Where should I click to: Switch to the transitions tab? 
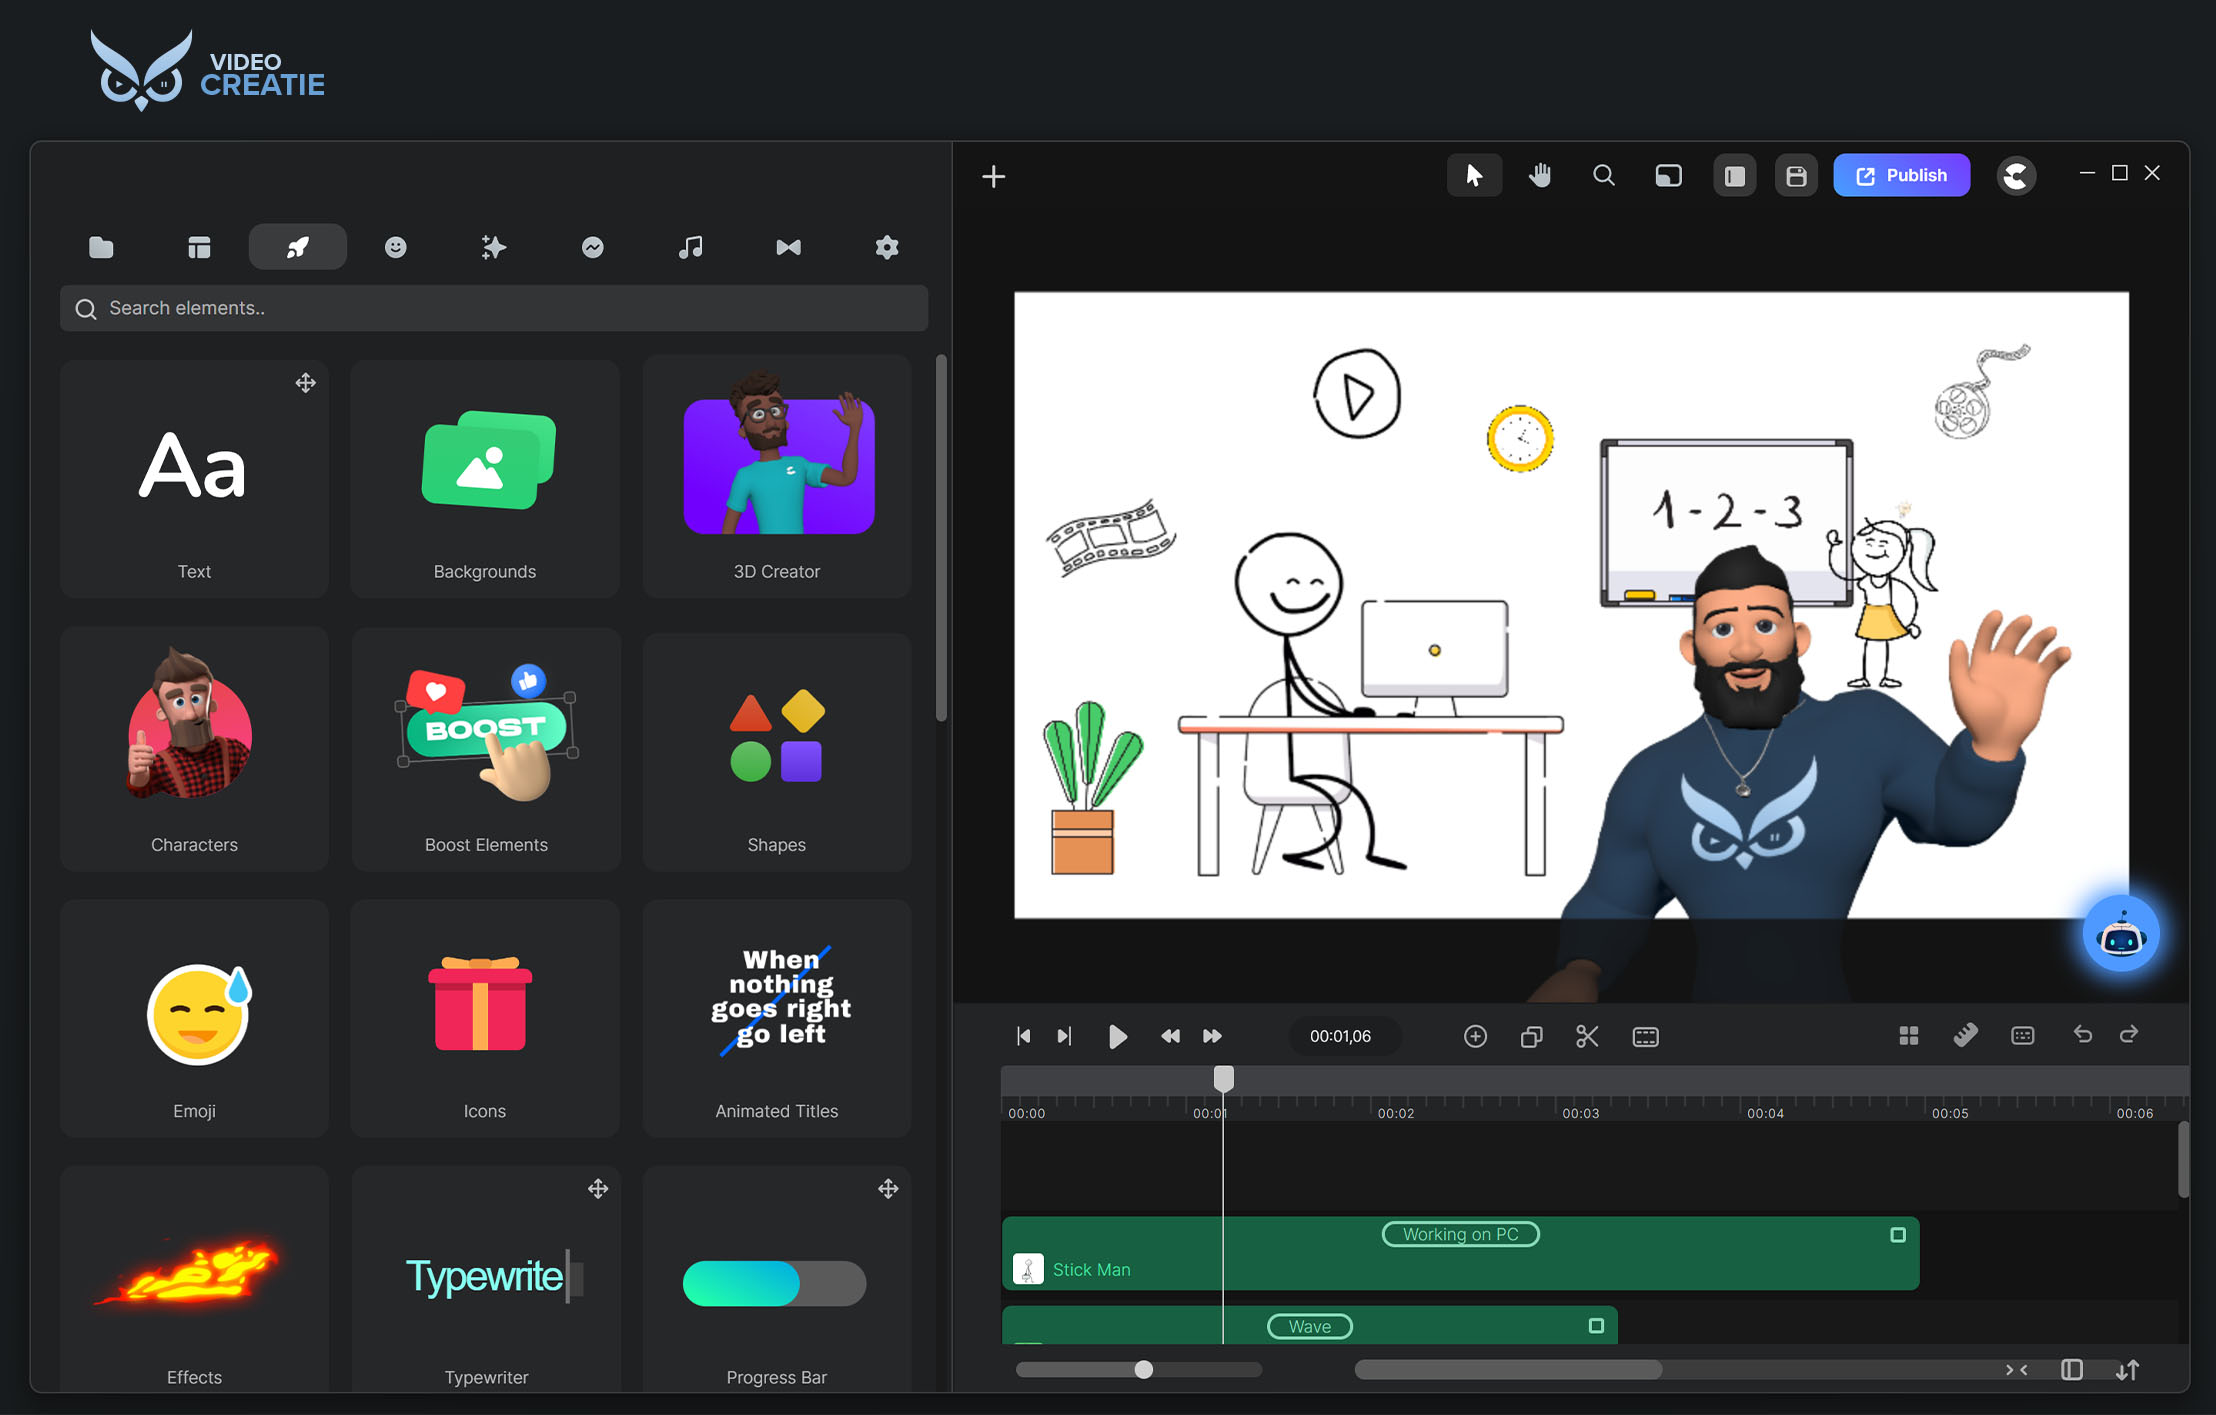[788, 247]
